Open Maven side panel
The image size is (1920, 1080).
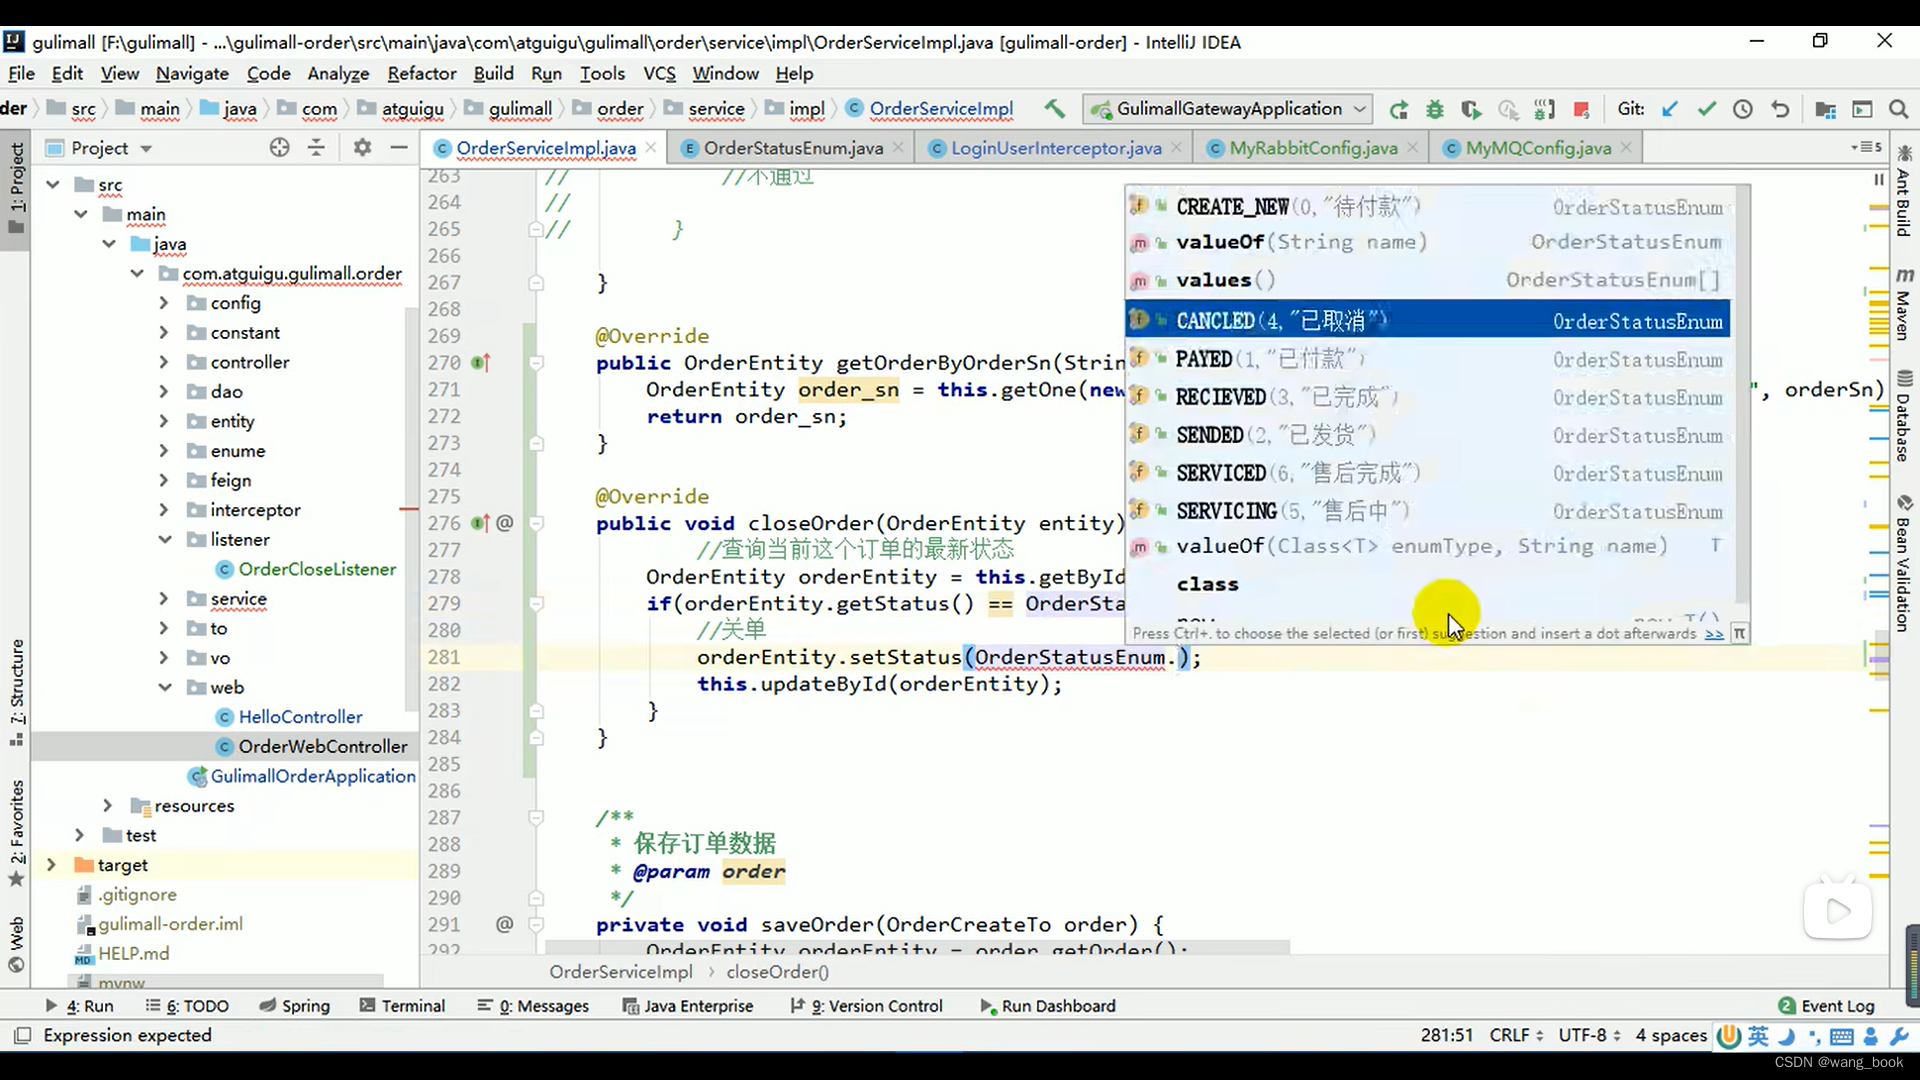[1903, 304]
